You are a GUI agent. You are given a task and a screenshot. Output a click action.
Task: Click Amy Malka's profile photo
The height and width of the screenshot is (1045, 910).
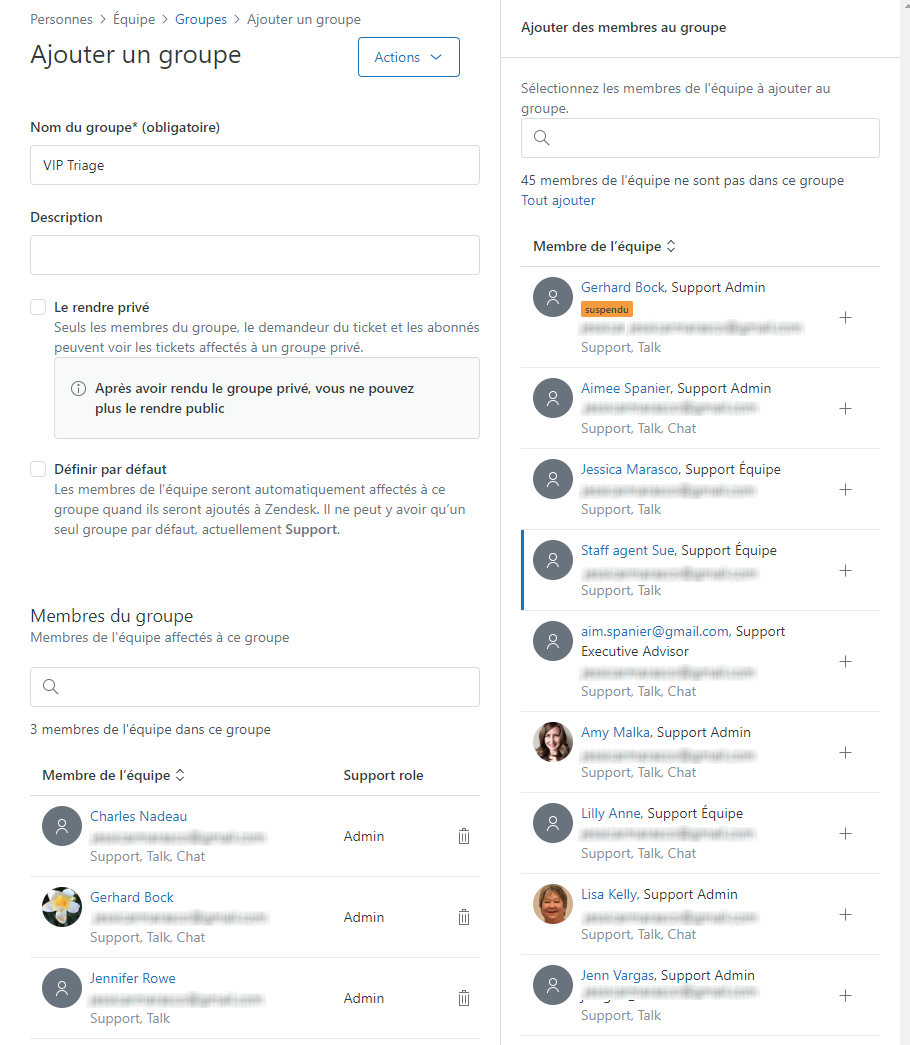tap(553, 742)
